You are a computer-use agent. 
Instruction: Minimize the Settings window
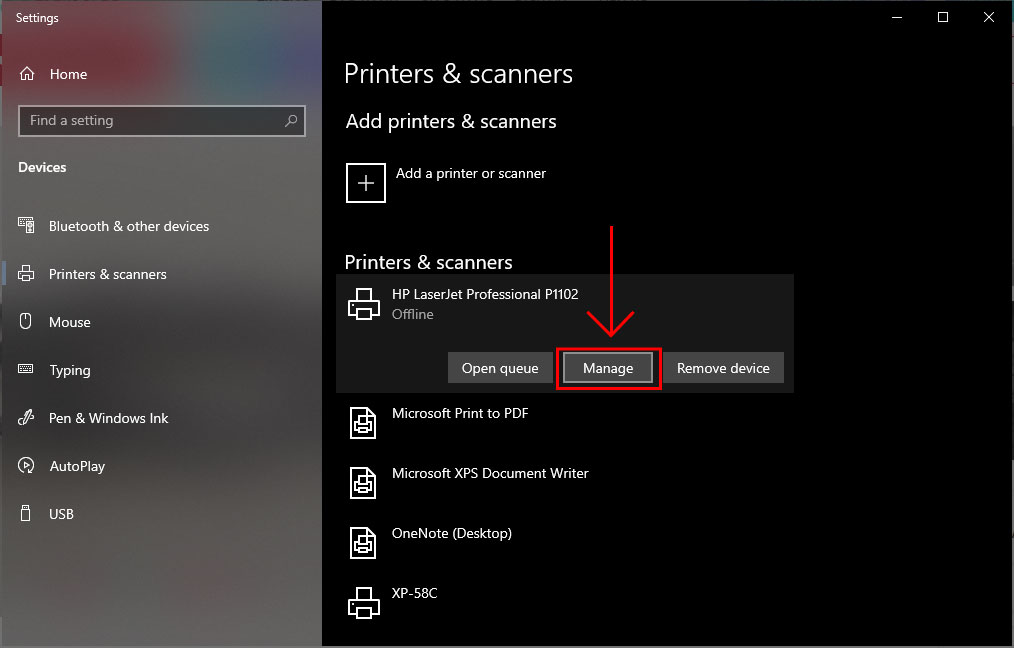coord(897,17)
